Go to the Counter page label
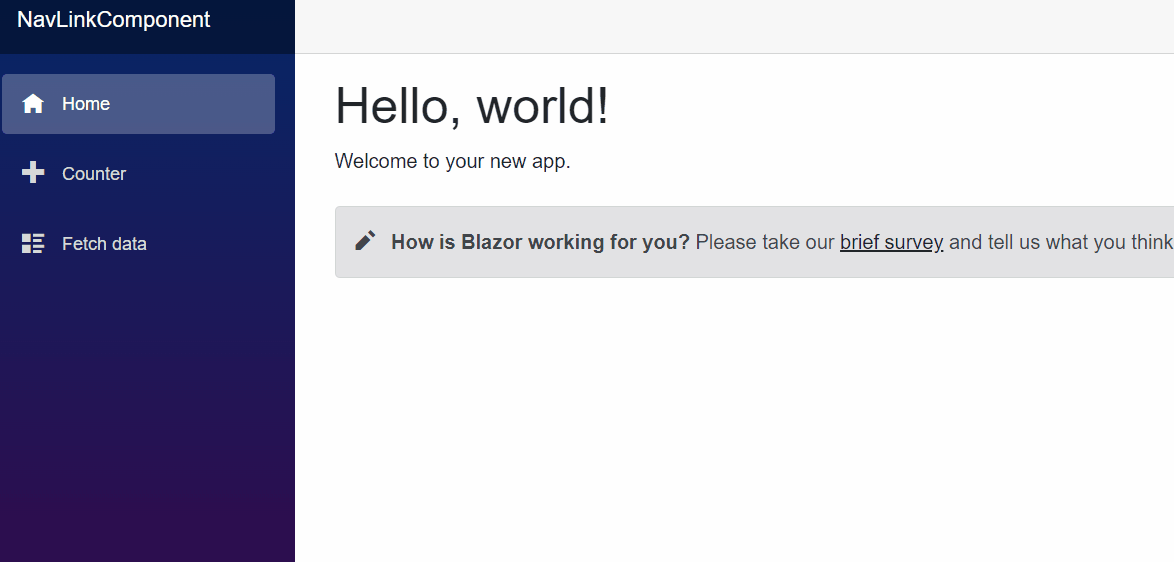 click(94, 174)
